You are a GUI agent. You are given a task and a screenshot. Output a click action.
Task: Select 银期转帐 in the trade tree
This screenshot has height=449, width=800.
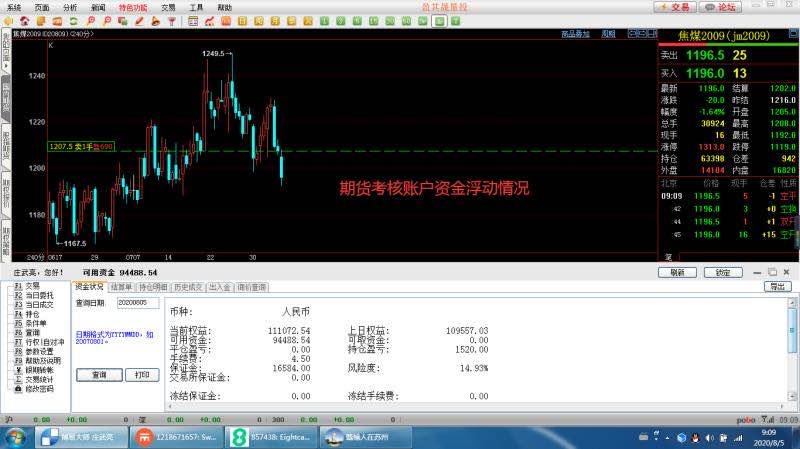point(34,369)
